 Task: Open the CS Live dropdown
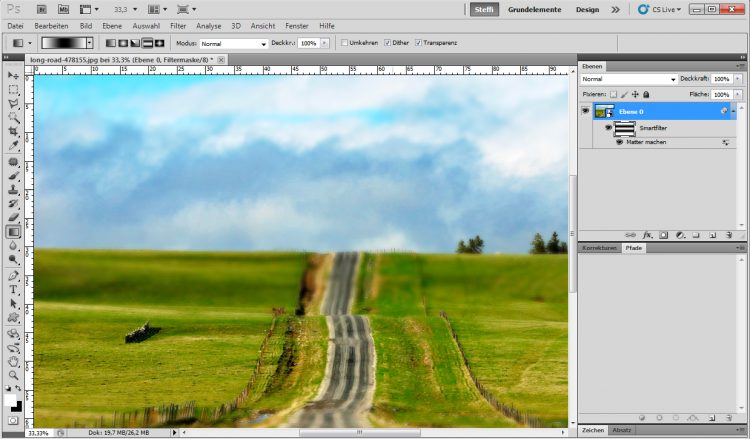pos(660,10)
